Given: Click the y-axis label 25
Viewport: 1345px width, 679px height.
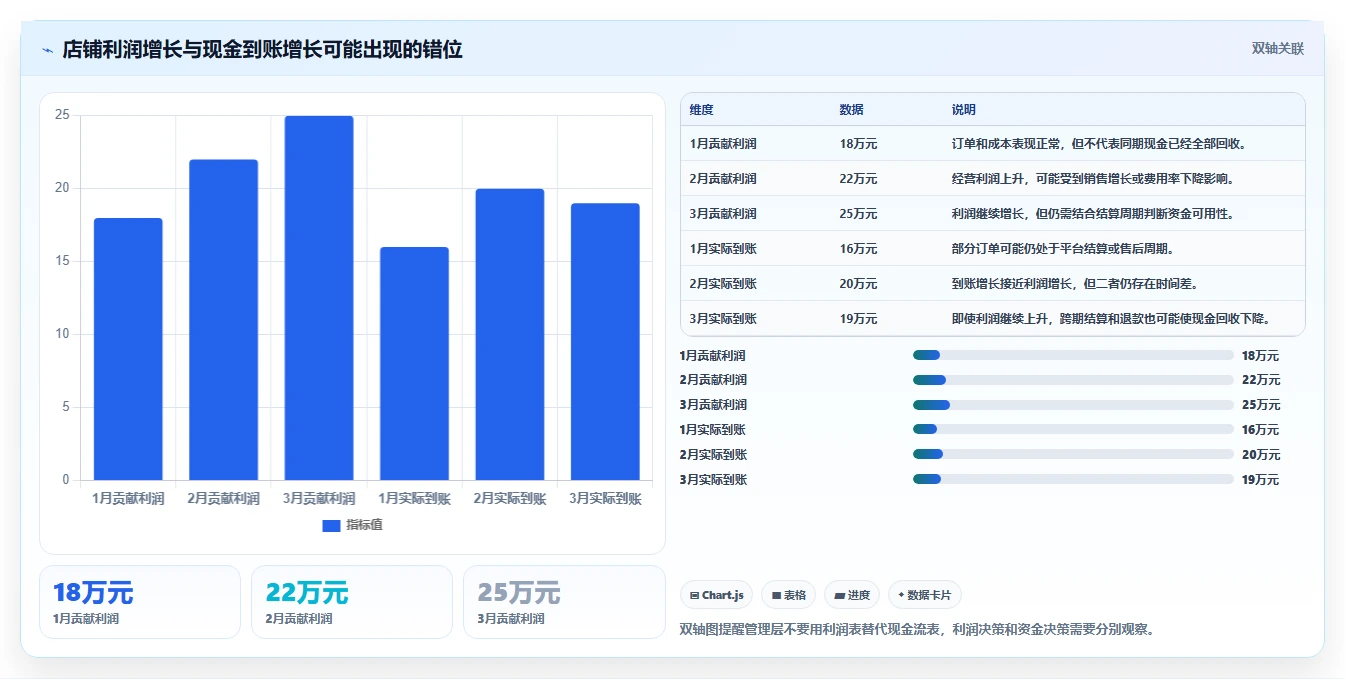Looking at the screenshot, I should [62, 115].
